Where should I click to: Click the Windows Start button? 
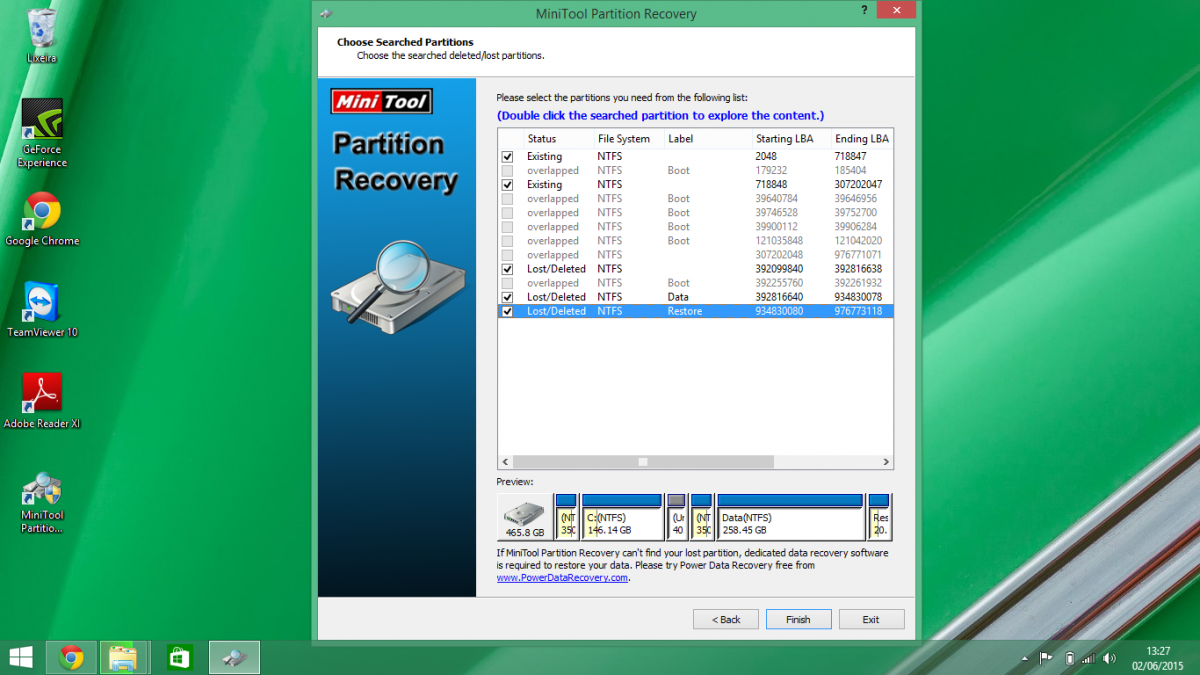pos(20,657)
